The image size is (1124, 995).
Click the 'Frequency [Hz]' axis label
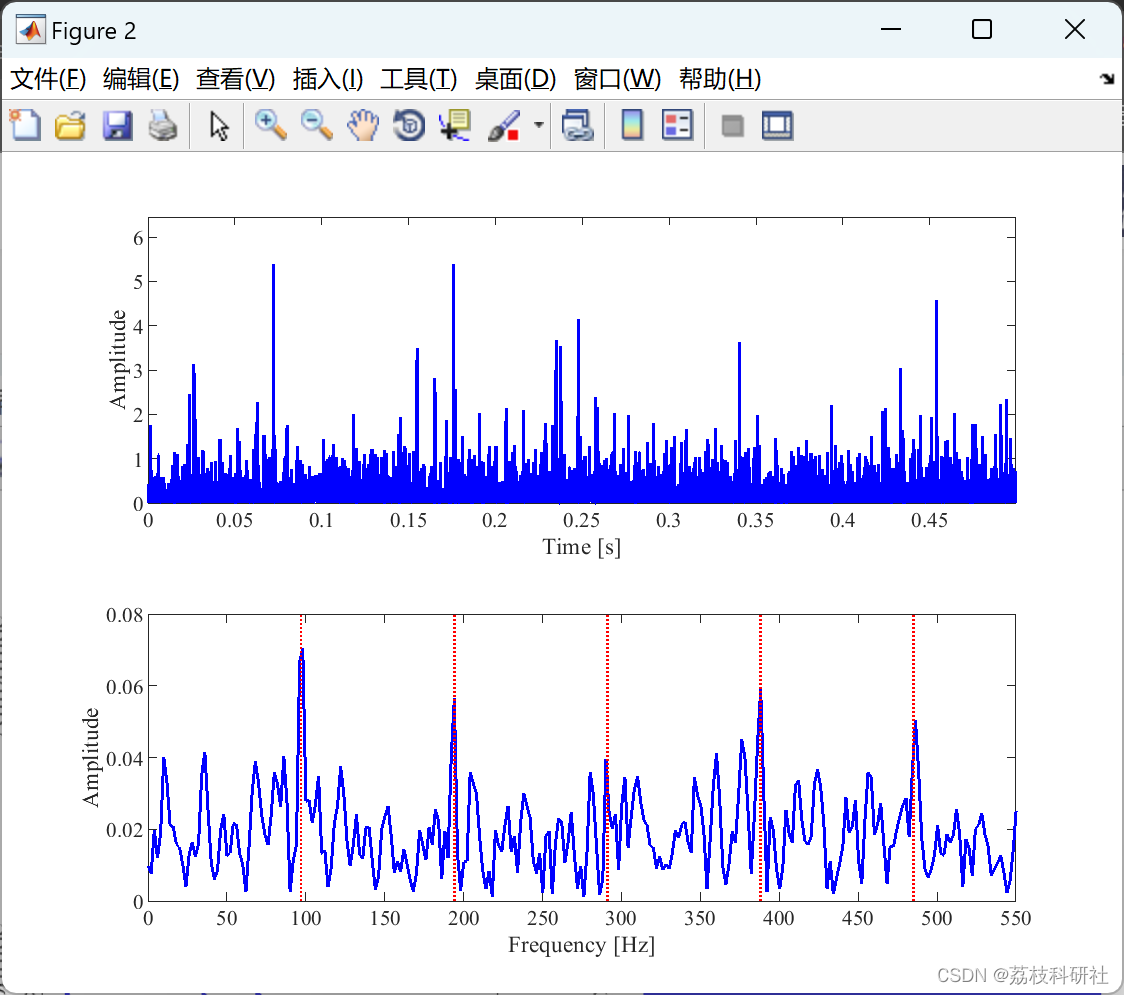pos(581,945)
